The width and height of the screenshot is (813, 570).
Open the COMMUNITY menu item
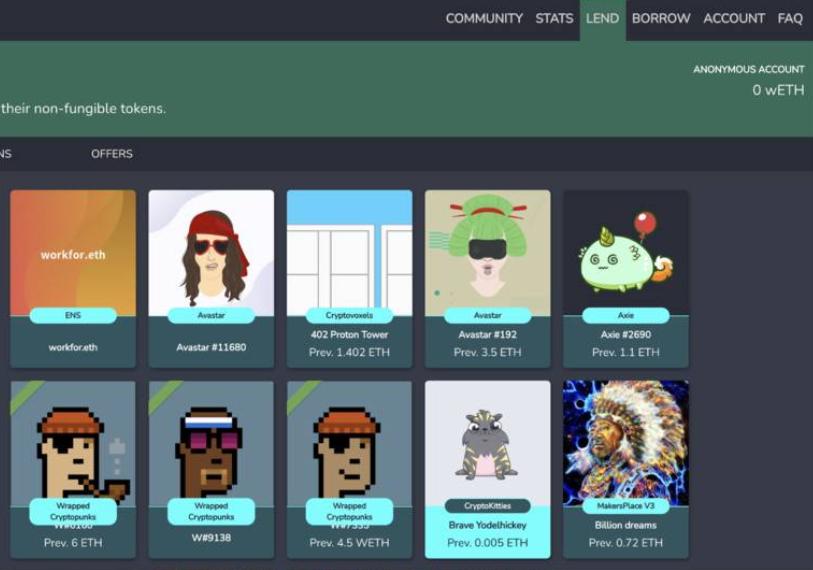coord(484,18)
